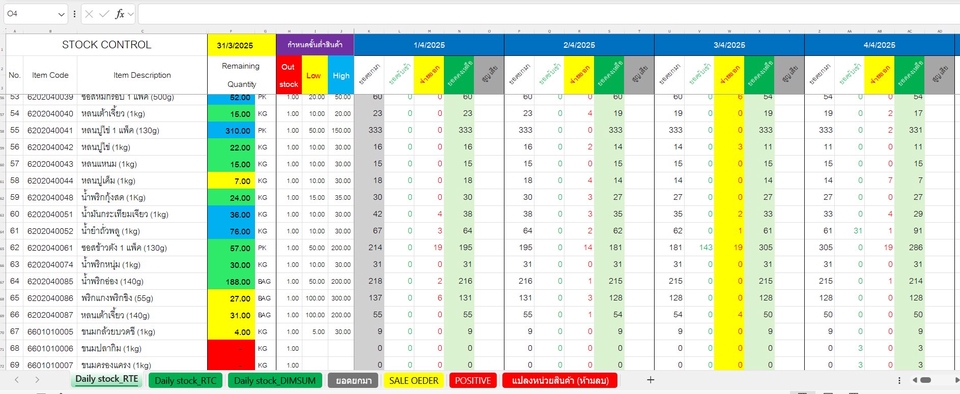Image resolution: width=960 pixels, height=394 pixels.
Task: Click the Item Description header cell
Action: click(x=142, y=75)
